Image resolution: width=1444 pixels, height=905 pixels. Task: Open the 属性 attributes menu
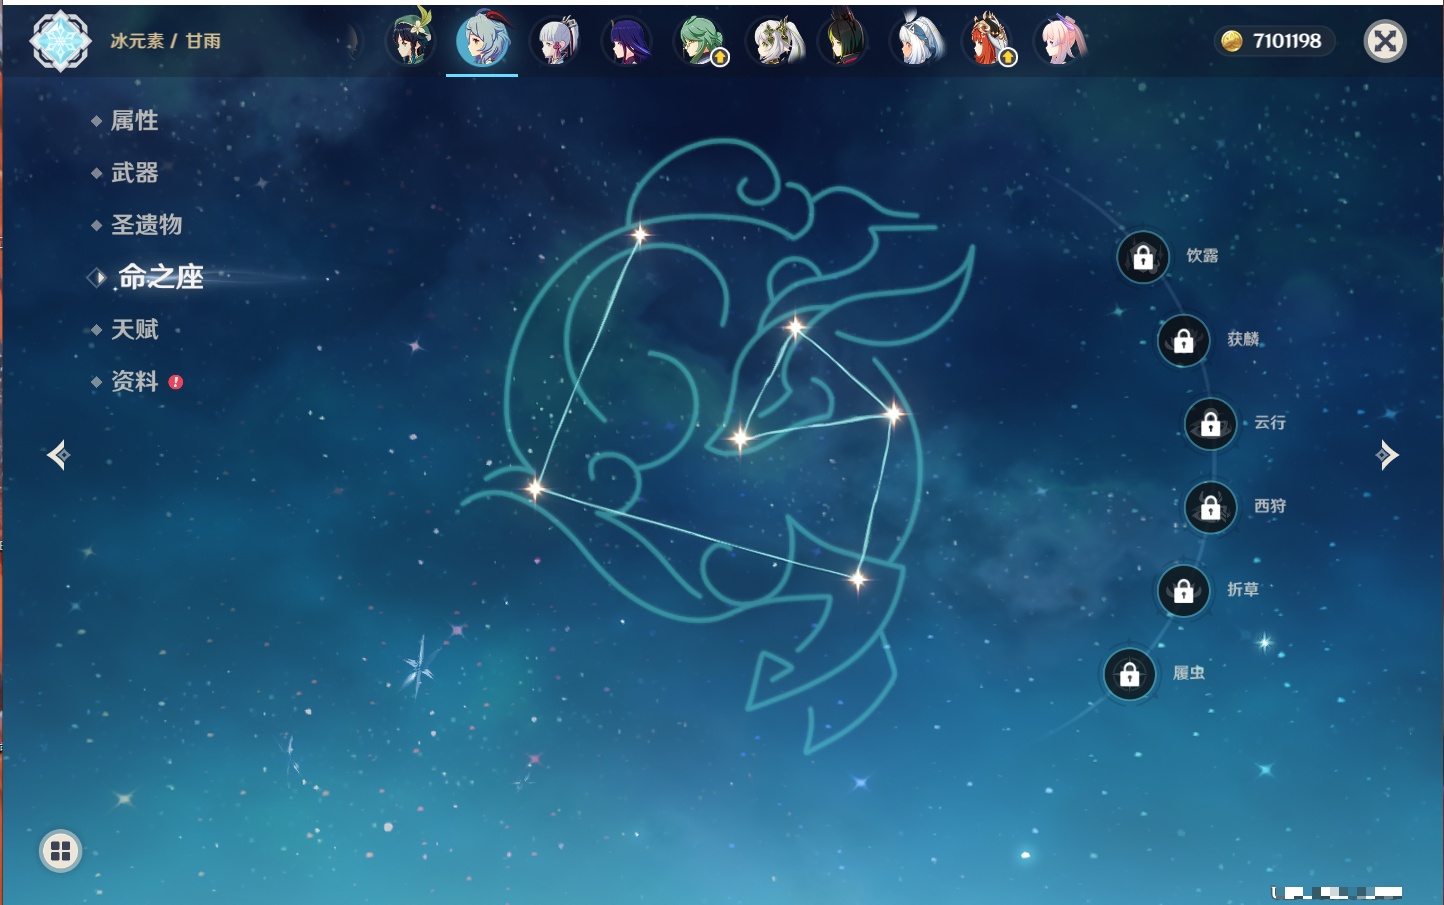coord(134,121)
